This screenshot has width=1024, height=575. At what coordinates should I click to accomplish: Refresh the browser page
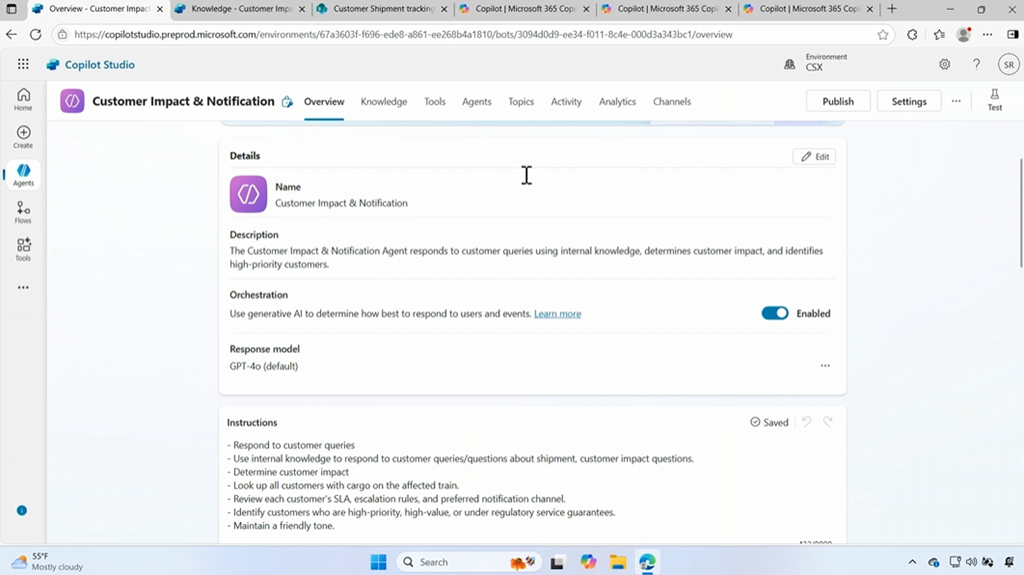35,35
